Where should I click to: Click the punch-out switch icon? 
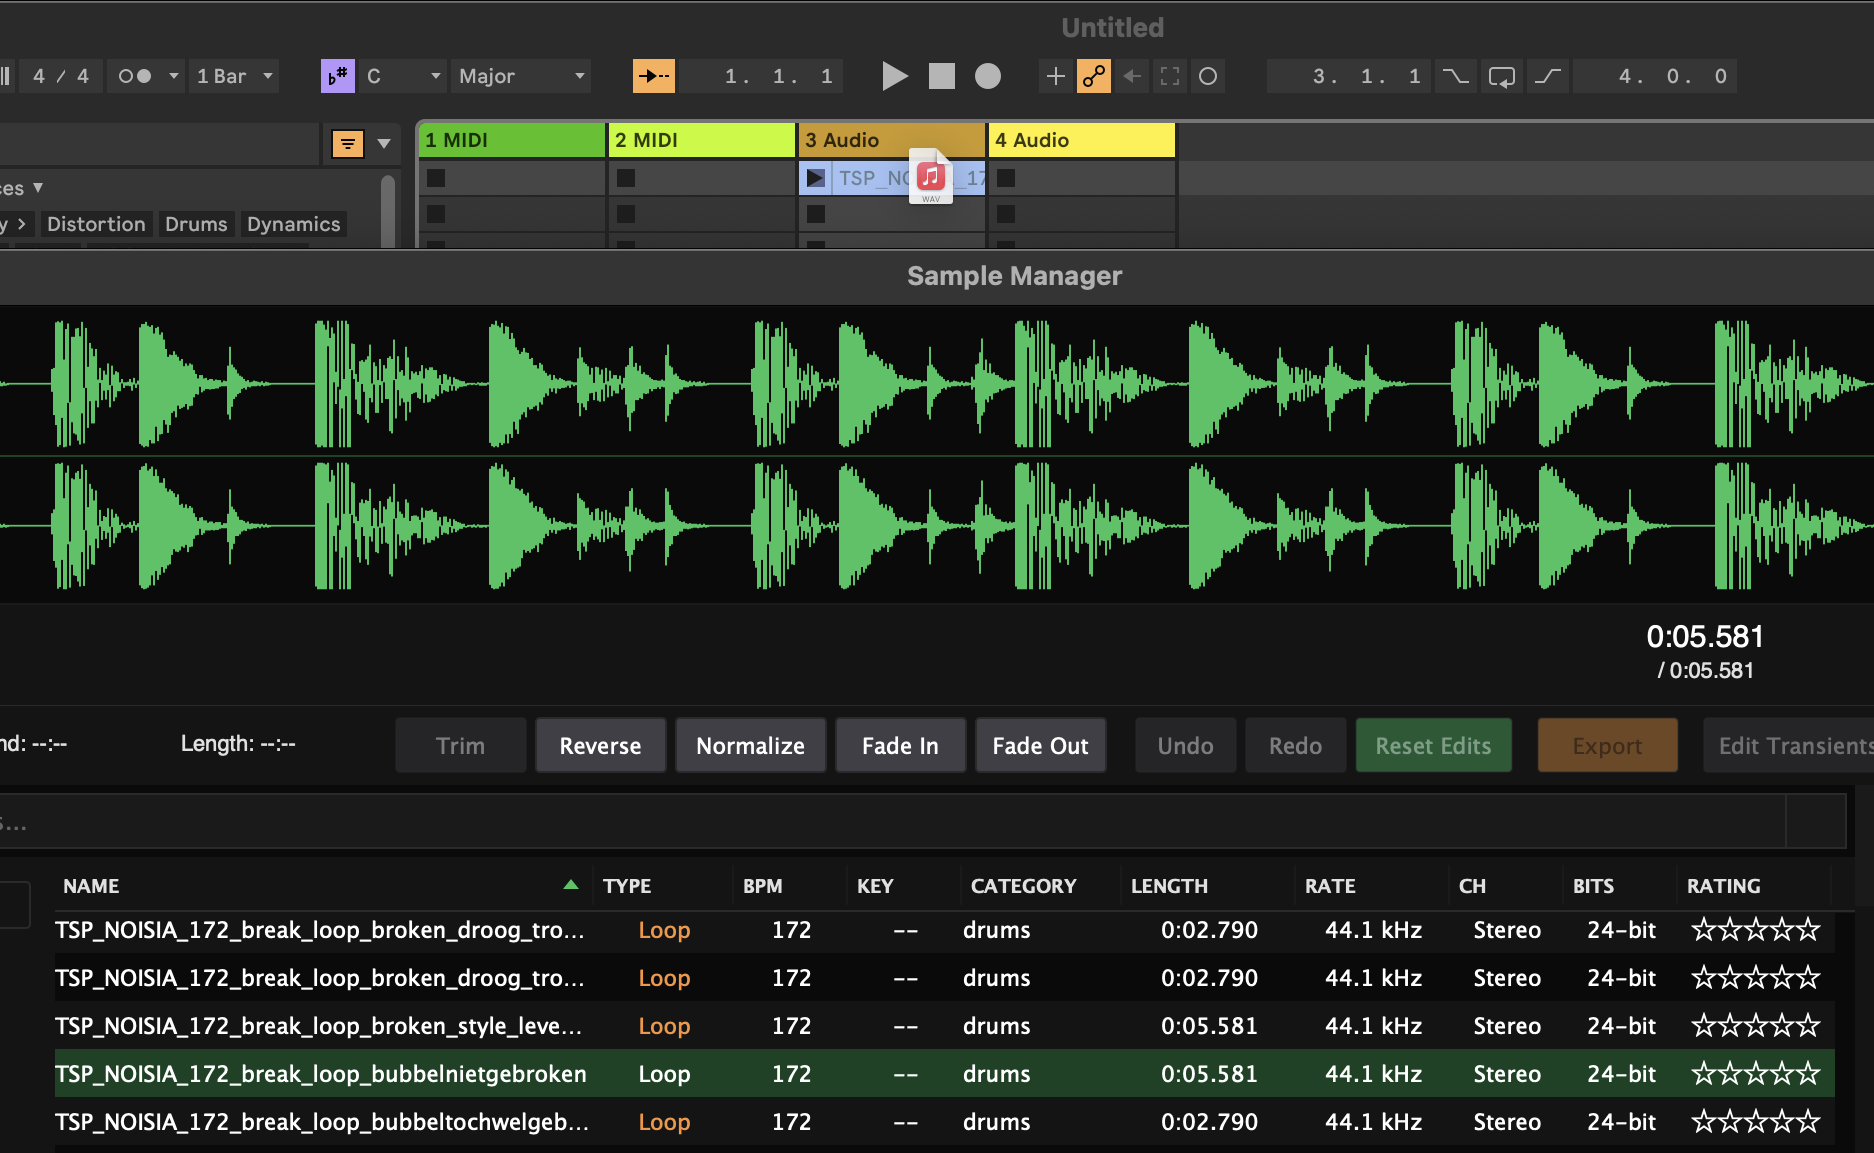[1547, 76]
